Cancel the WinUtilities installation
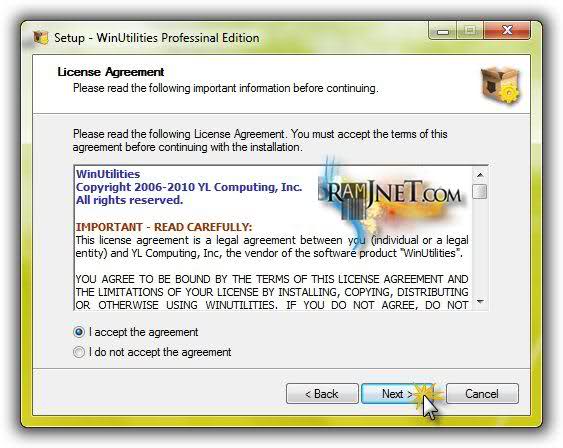 [x=482, y=394]
